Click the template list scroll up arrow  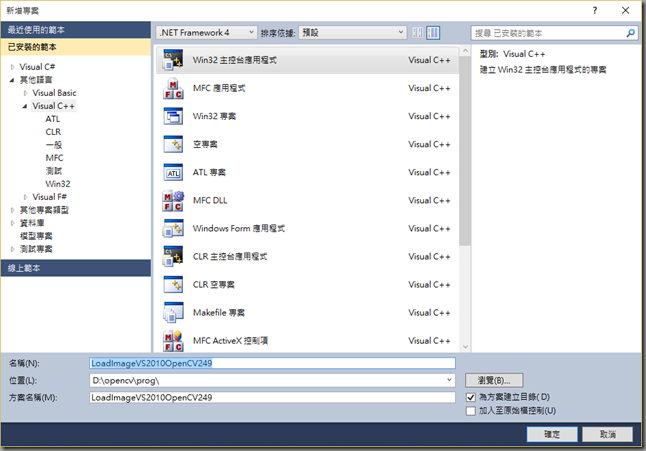click(x=465, y=51)
